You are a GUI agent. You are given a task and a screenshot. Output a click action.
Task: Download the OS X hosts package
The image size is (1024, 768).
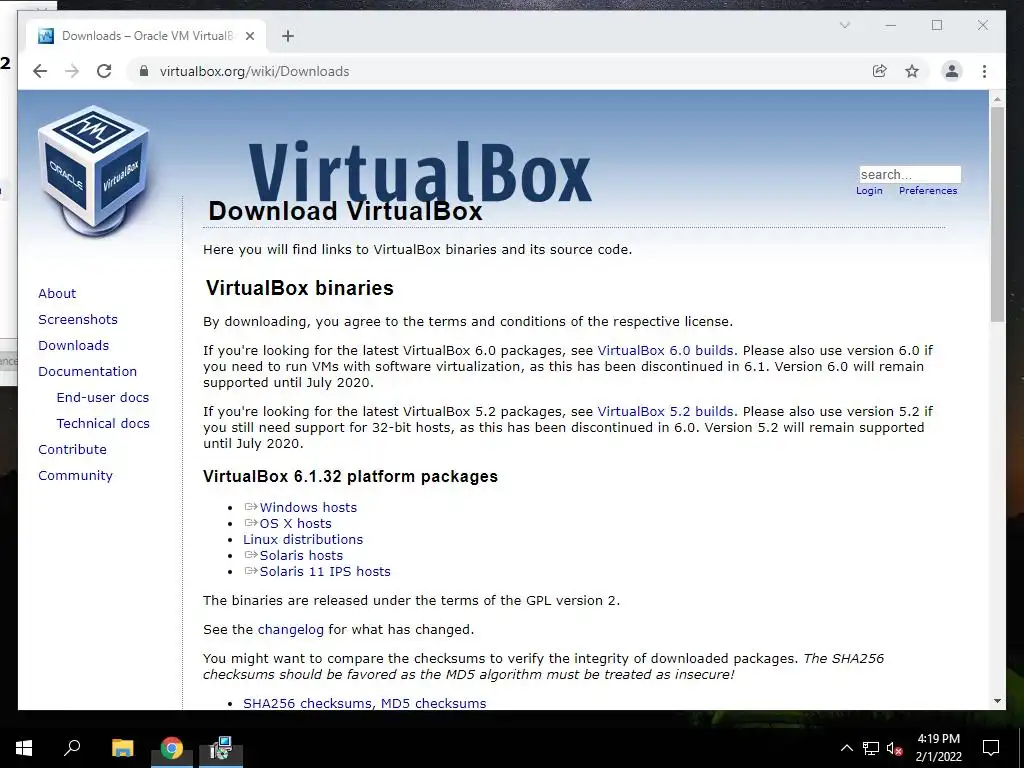click(x=295, y=524)
